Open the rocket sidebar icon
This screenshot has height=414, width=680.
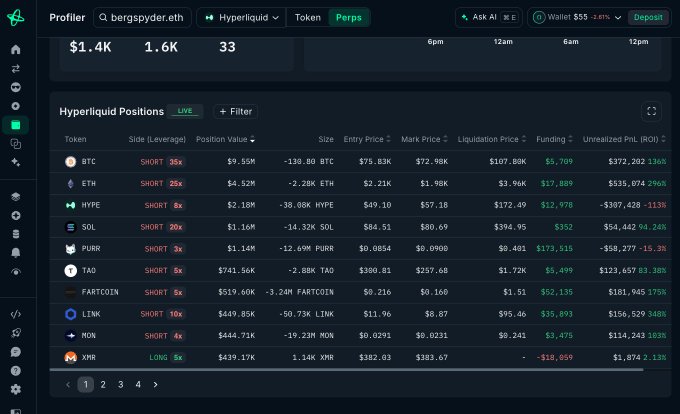16,333
